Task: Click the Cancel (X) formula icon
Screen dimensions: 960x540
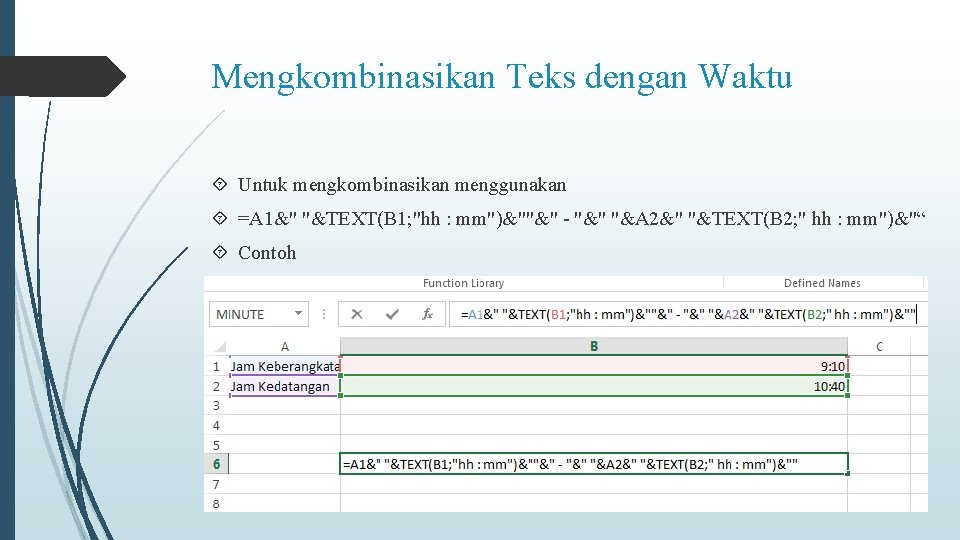Action: tap(356, 314)
